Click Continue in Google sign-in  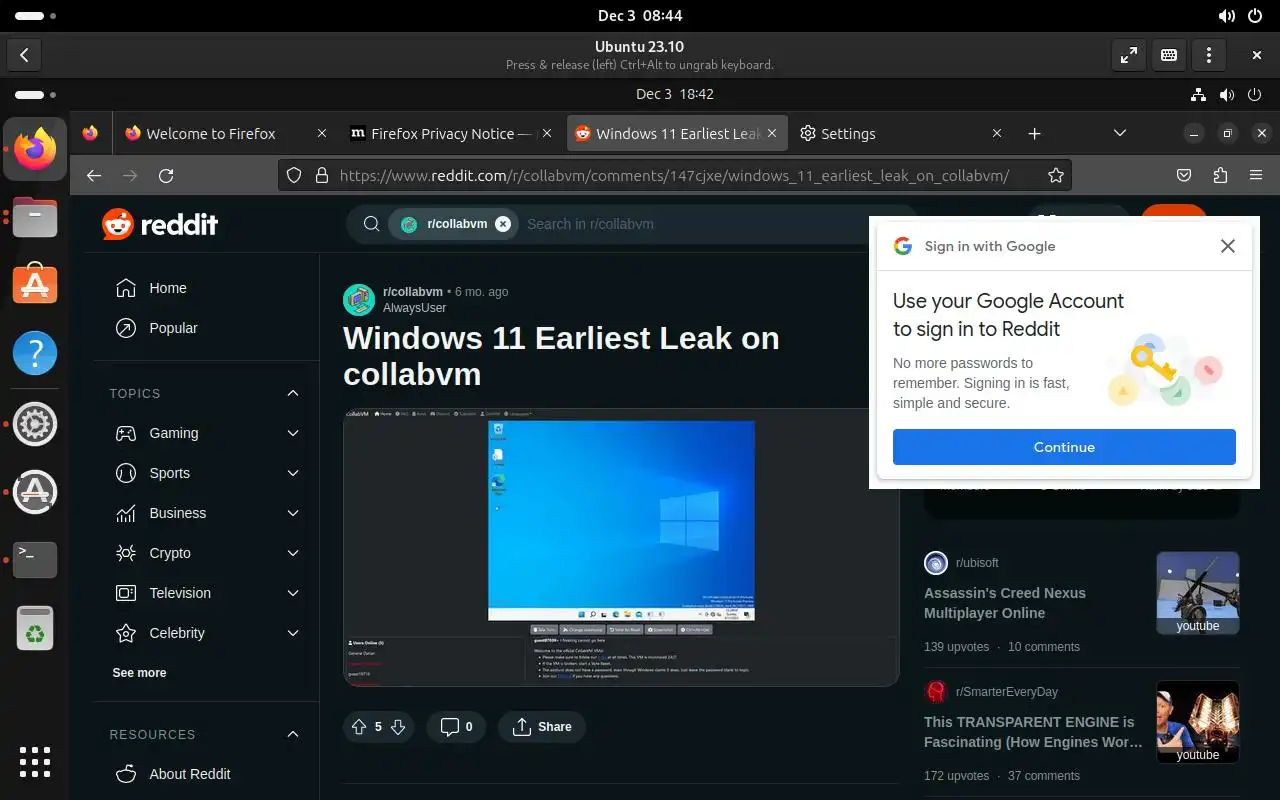tap(1064, 447)
